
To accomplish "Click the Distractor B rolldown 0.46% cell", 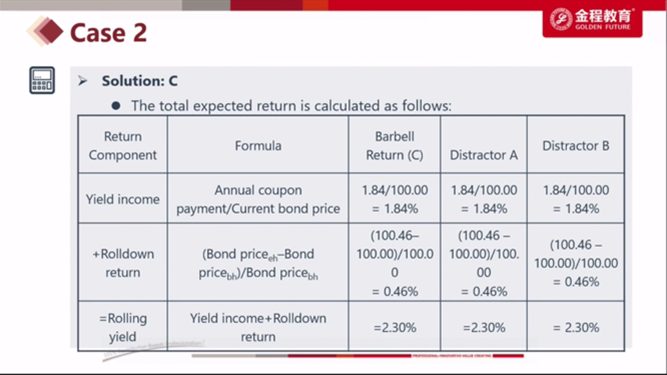I will (576, 263).
